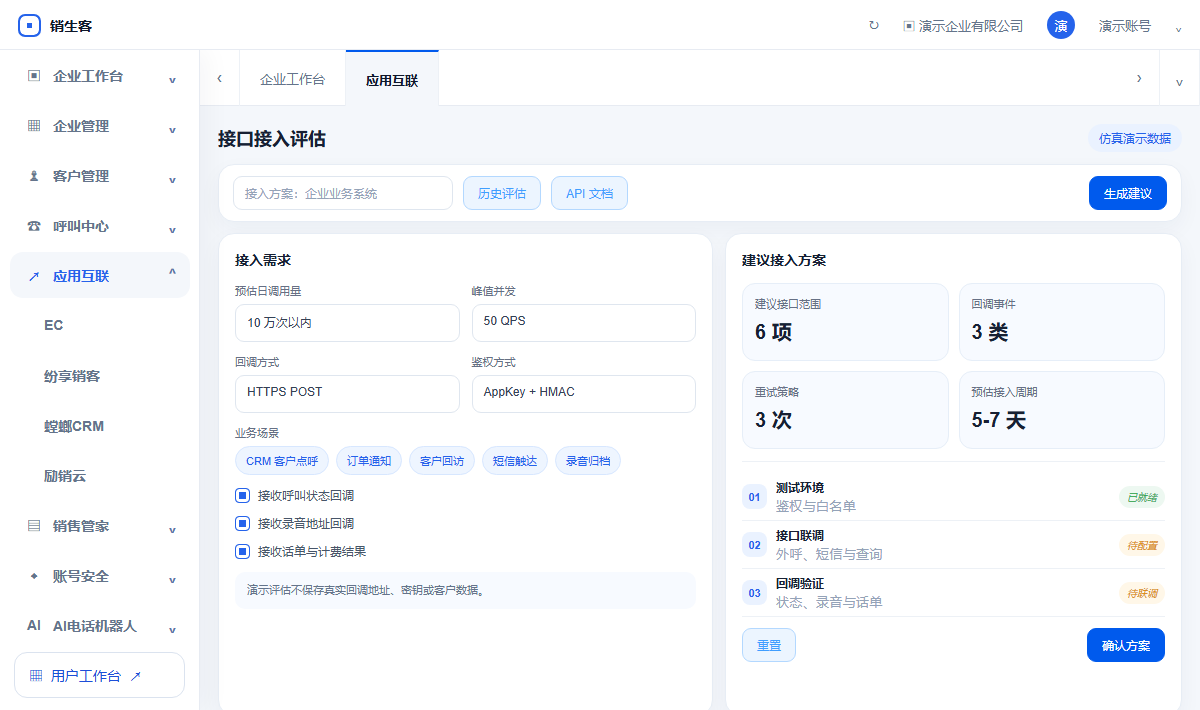
Task: Expand the 企业管理 chevron
Action: pos(172,130)
